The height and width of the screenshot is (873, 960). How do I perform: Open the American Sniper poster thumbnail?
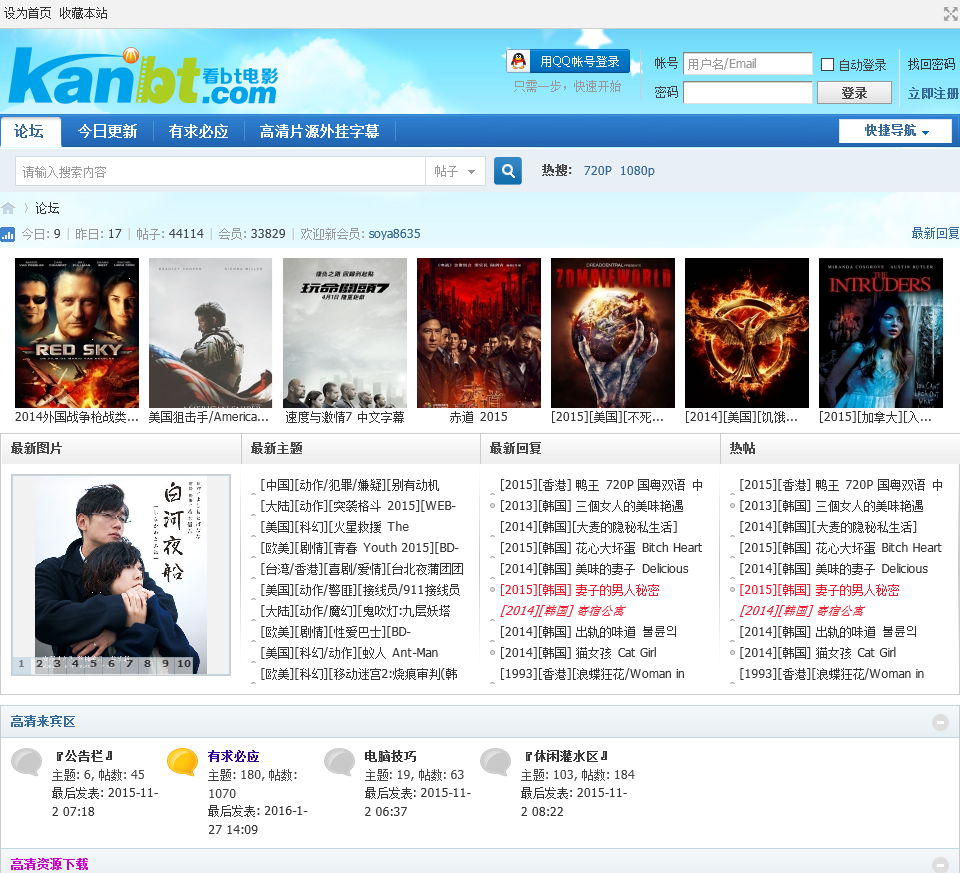(x=210, y=332)
